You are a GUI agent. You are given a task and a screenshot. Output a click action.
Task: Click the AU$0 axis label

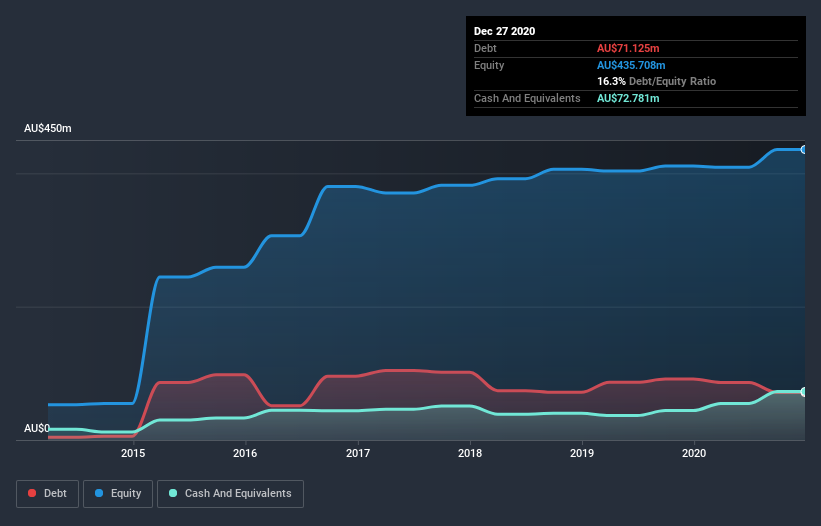(37, 428)
